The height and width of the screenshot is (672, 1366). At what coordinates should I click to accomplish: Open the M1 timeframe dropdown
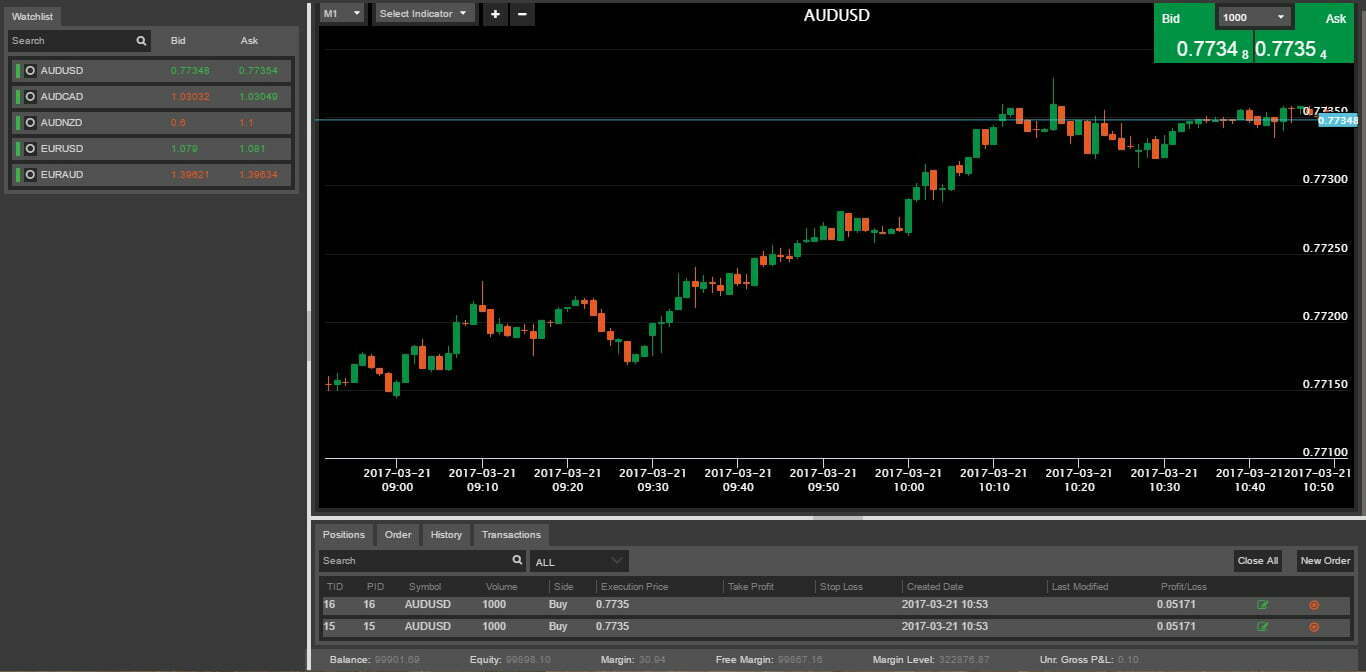[342, 14]
